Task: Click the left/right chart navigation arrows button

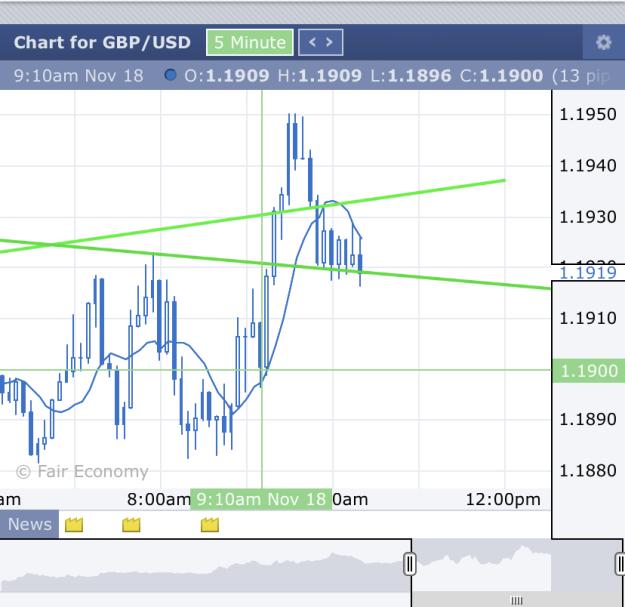Action: click(x=320, y=42)
